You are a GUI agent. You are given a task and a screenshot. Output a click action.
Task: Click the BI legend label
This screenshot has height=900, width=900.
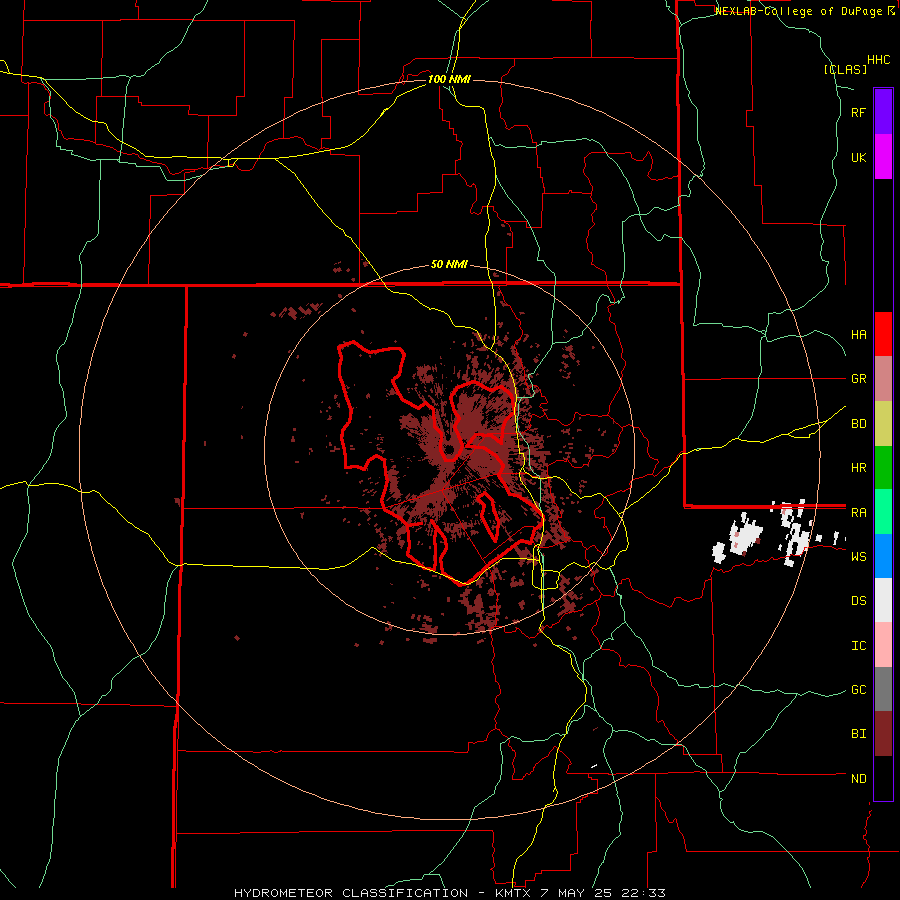tap(858, 734)
